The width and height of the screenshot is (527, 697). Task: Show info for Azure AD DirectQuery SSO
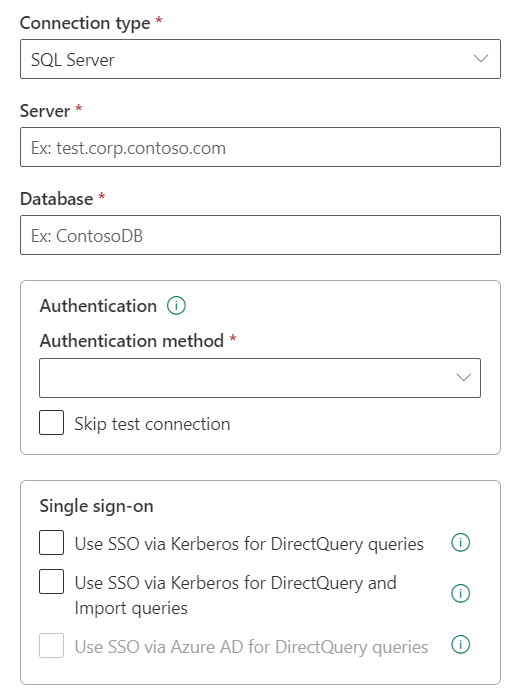pyautogui.click(x=460, y=645)
